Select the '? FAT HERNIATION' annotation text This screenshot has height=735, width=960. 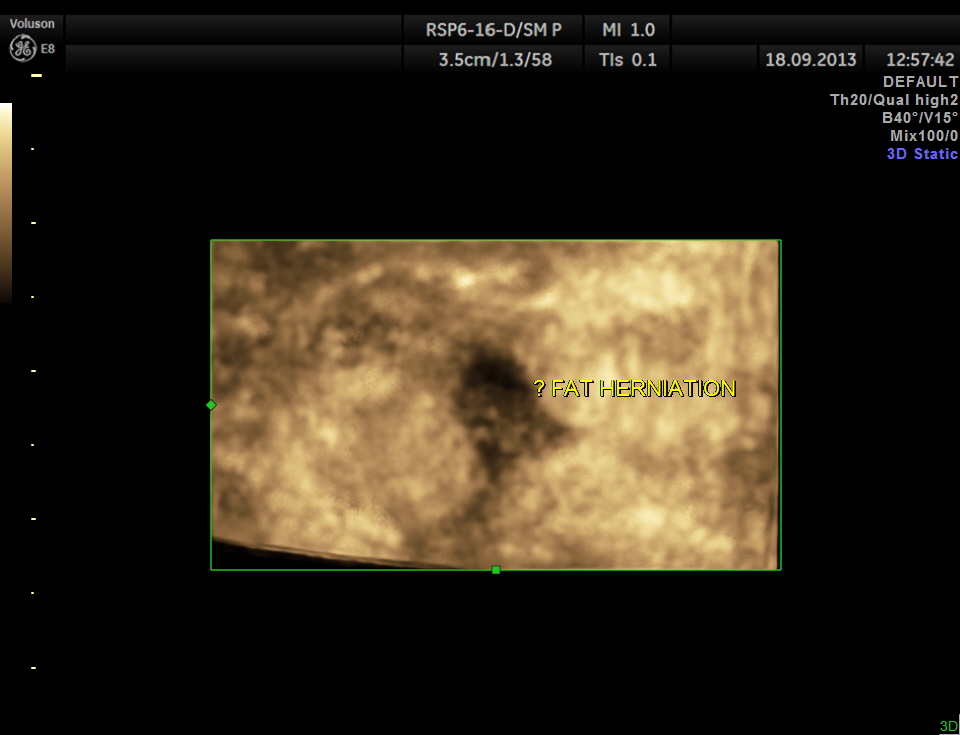pos(635,389)
